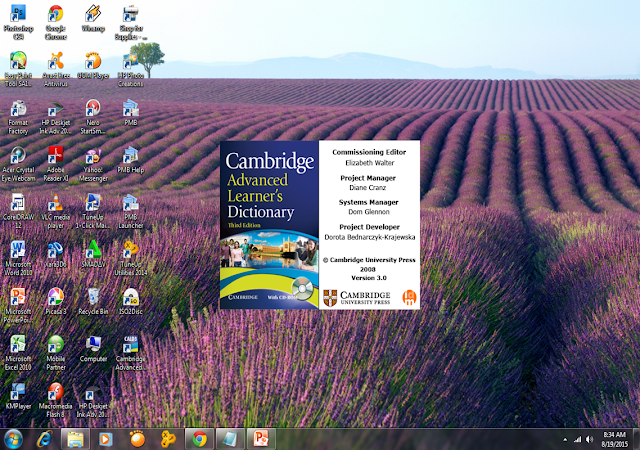Image resolution: width=640 pixels, height=450 pixels.
Task: Open Windows Media Player taskbar icon
Action: pyautogui.click(x=106, y=439)
